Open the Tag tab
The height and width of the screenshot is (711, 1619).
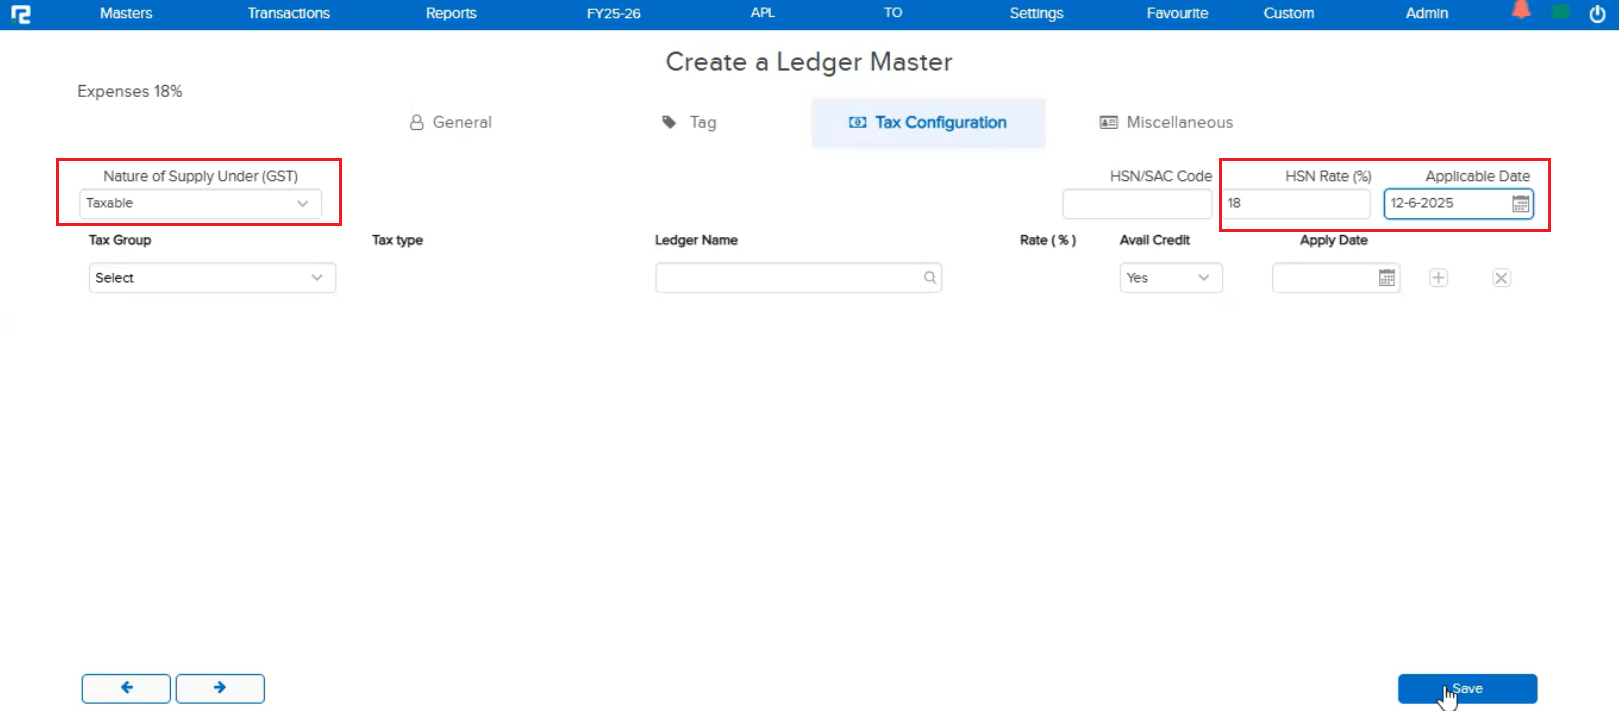coord(690,122)
